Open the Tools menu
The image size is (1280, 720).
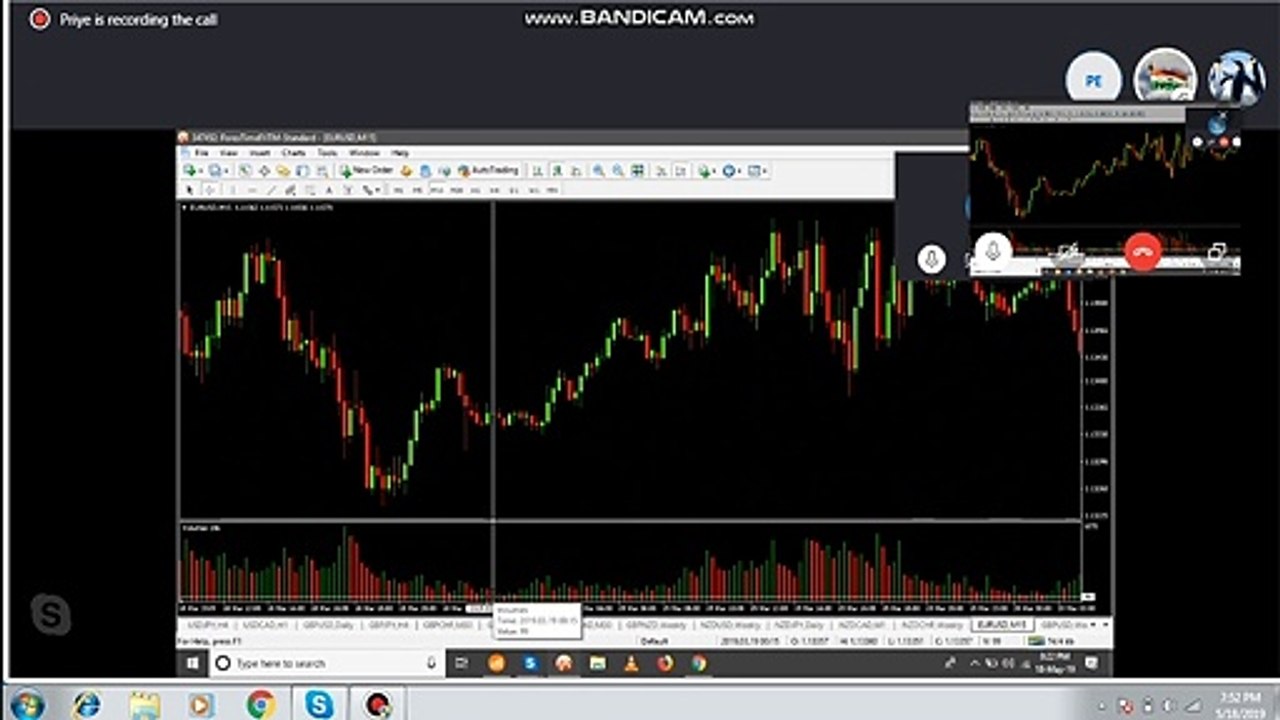point(327,153)
